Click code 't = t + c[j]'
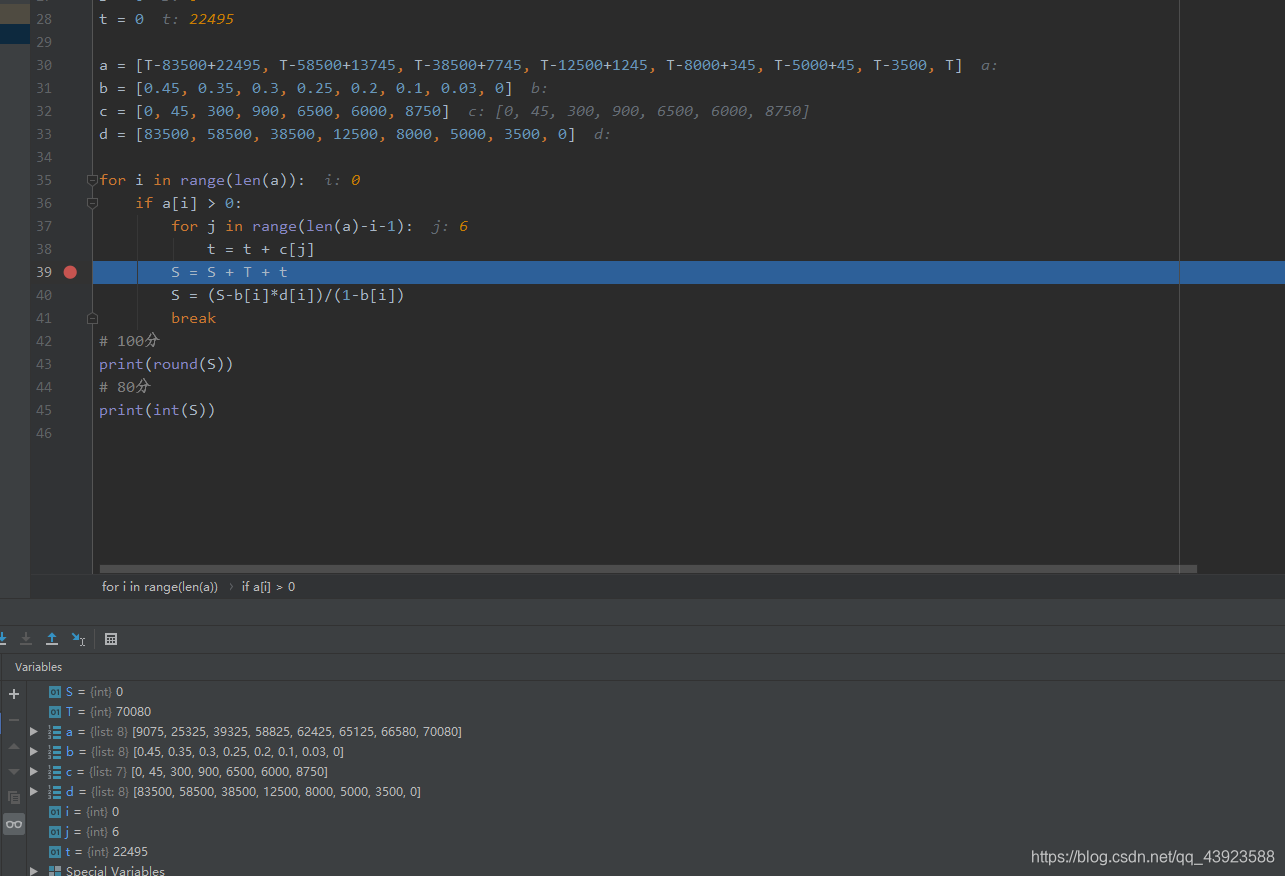 click(x=261, y=249)
